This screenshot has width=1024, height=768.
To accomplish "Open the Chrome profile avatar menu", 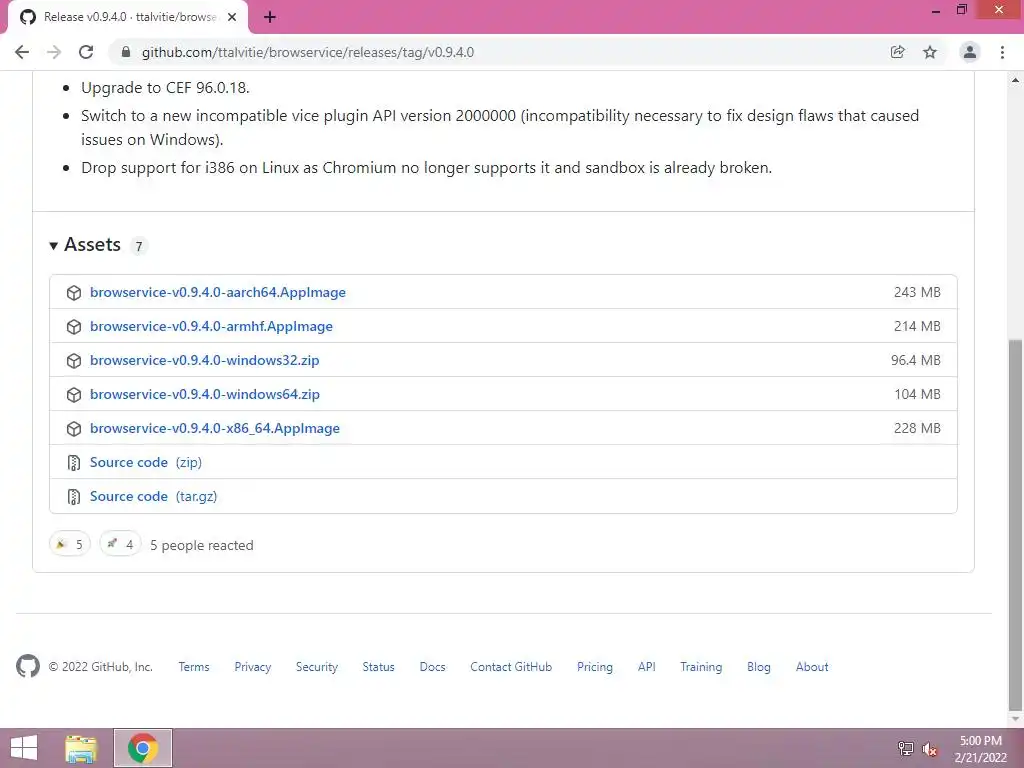I will 970,52.
